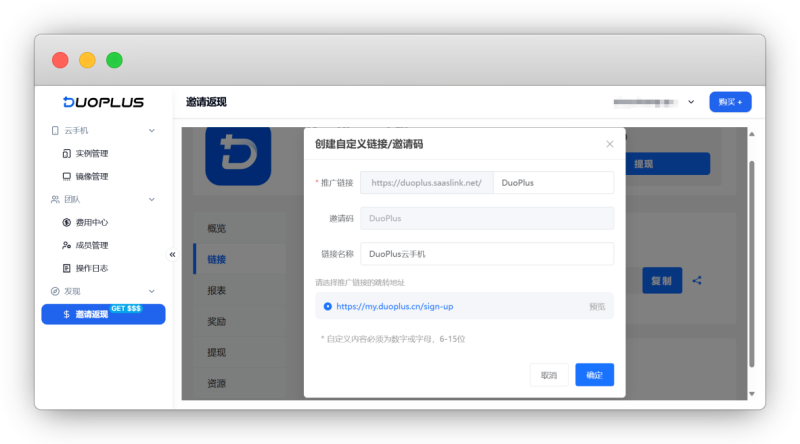Open 实例管理 in the sidebar
Viewport: 800px width, 444px height.
click(92, 154)
